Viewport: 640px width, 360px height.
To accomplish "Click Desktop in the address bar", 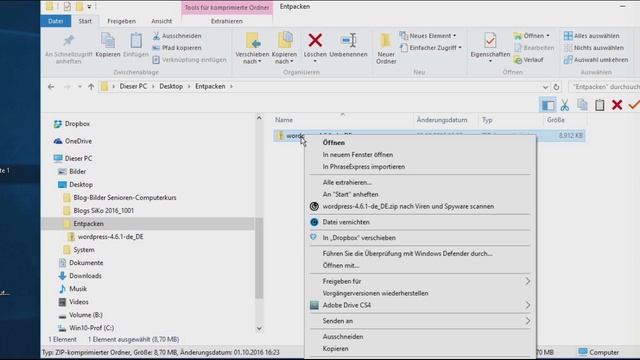I will pos(171,87).
